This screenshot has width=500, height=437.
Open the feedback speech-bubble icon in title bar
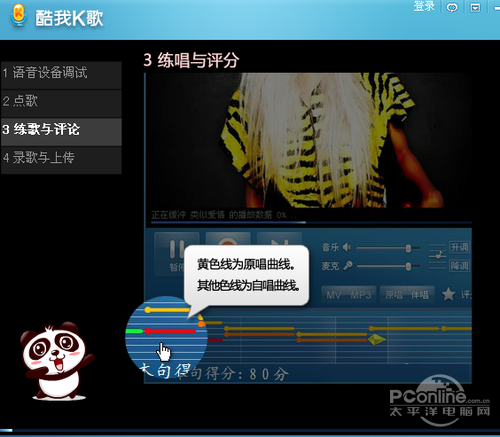tap(452, 7)
